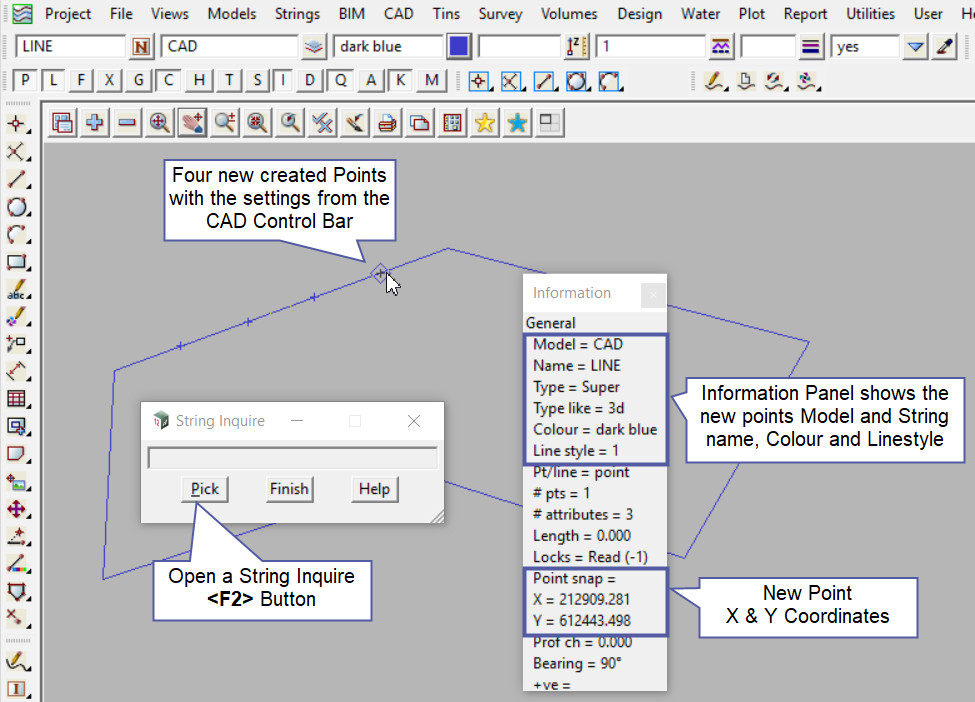Click the dark blue colour swatch
975x702 pixels.
459,47
